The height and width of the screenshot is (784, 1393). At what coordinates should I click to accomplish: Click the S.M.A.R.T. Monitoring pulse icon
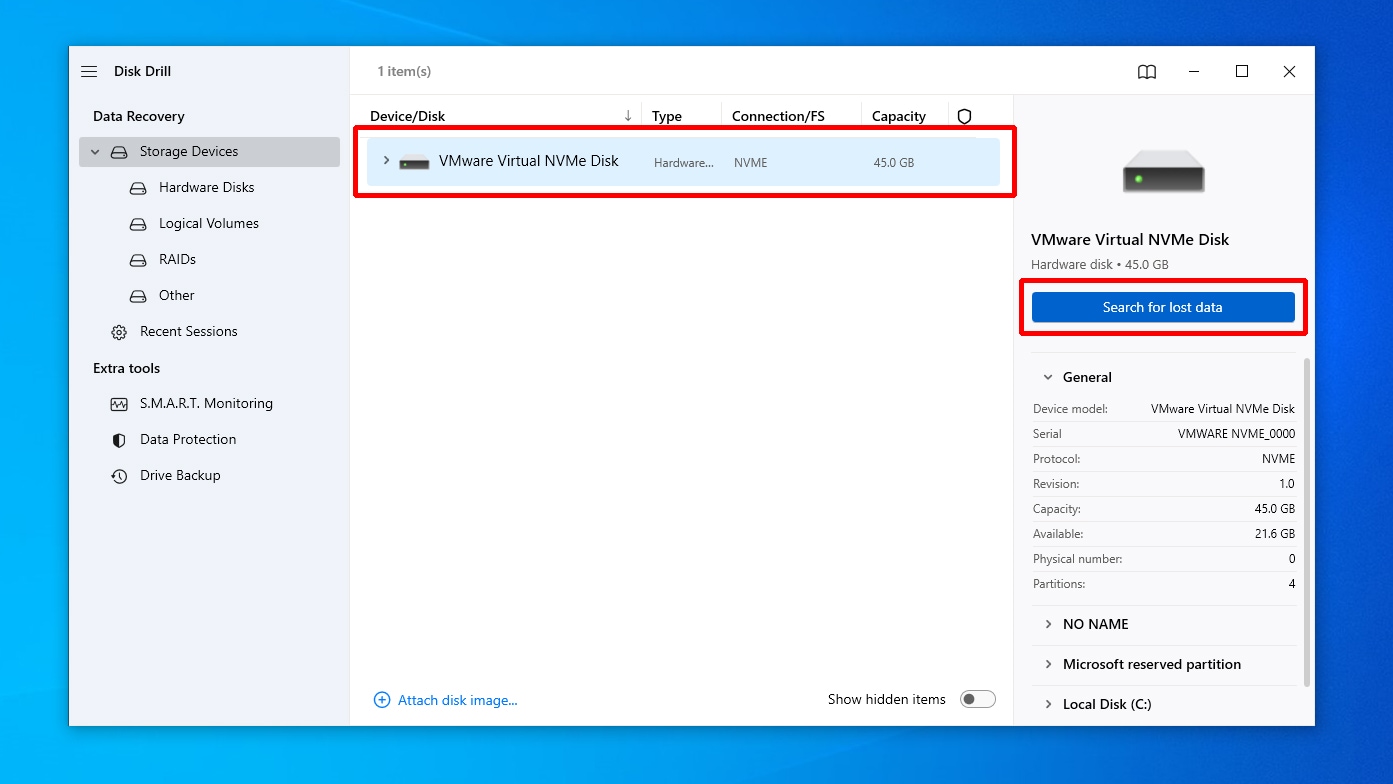pos(119,404)
